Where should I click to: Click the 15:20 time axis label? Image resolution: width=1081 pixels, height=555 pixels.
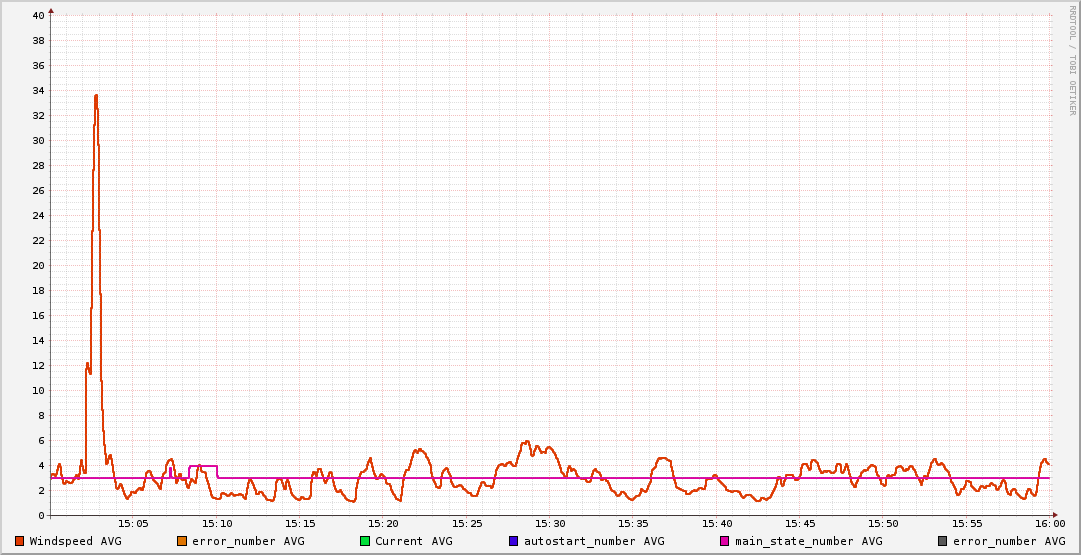coord(383,523)
